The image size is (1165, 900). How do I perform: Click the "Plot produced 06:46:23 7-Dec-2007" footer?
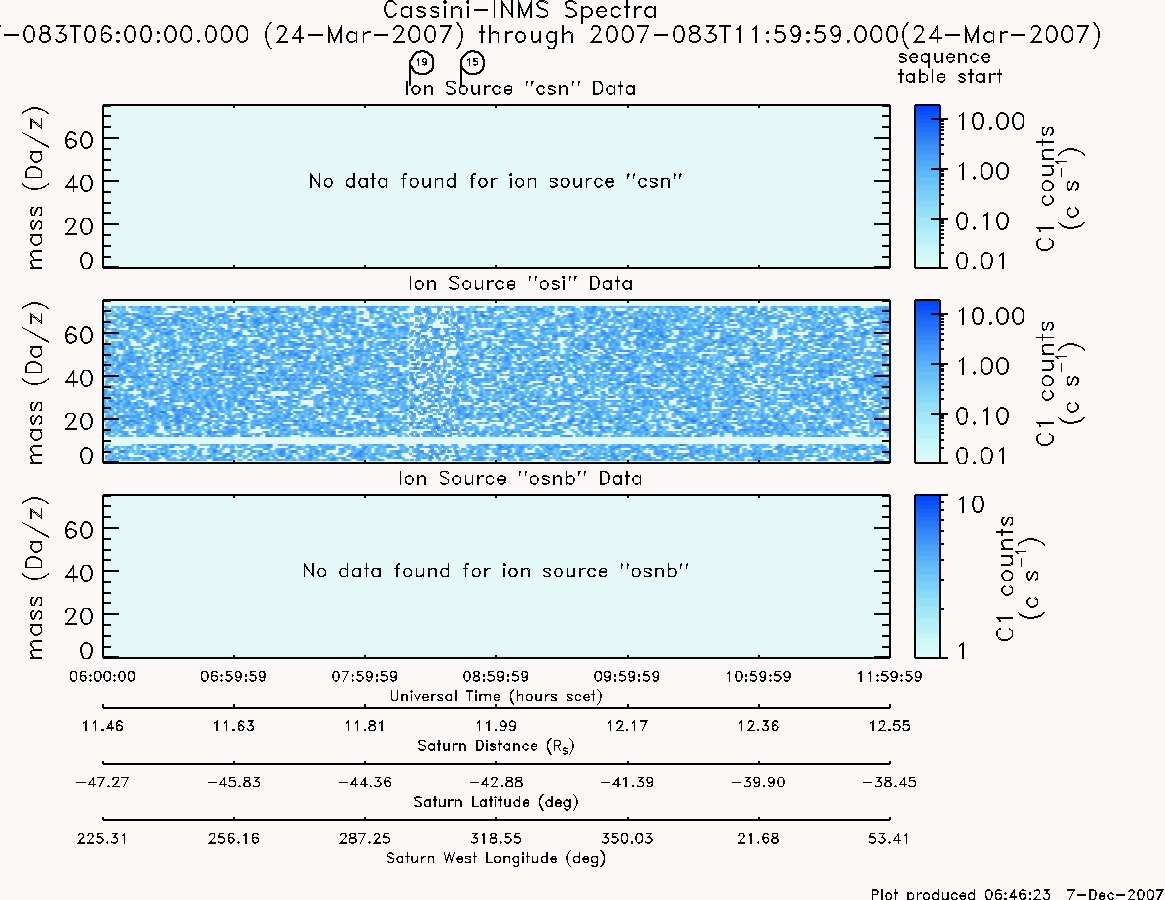tap(1017, 893)
